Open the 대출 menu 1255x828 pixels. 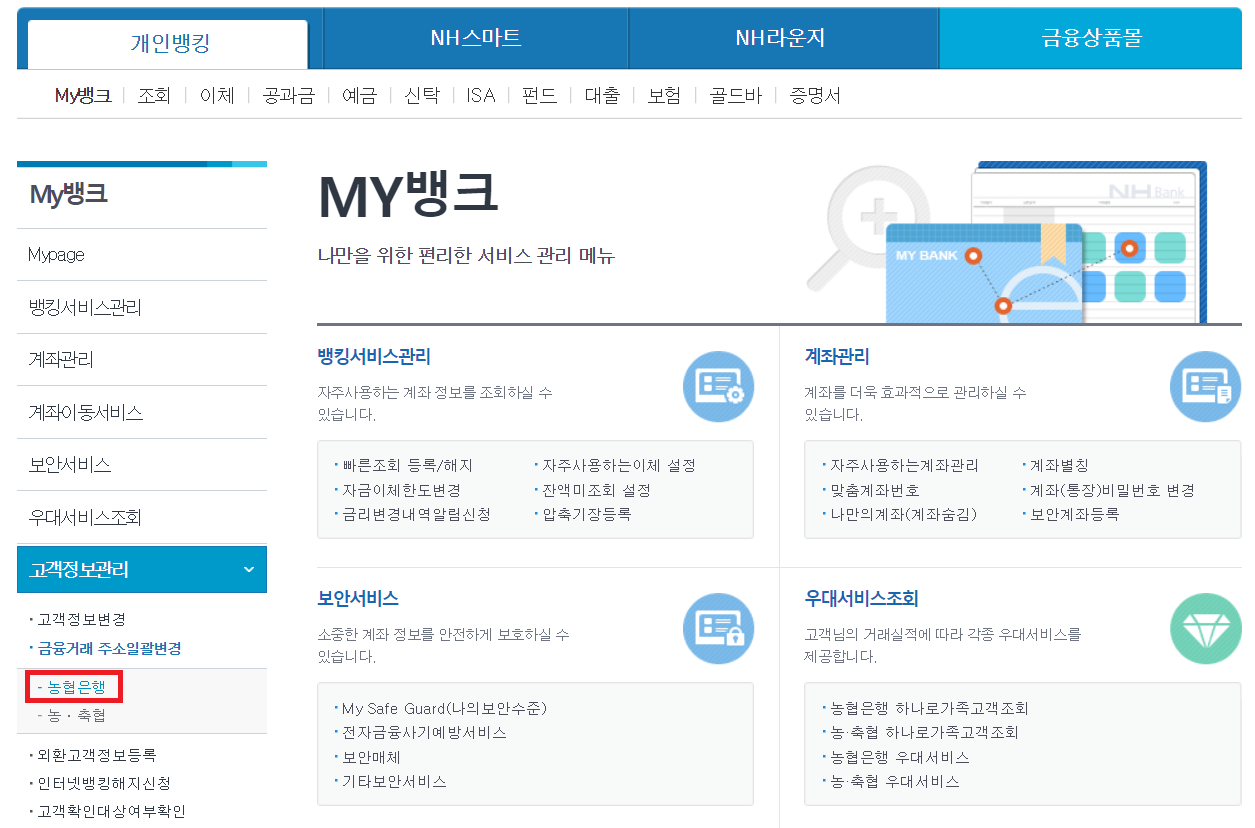(602, 96)
